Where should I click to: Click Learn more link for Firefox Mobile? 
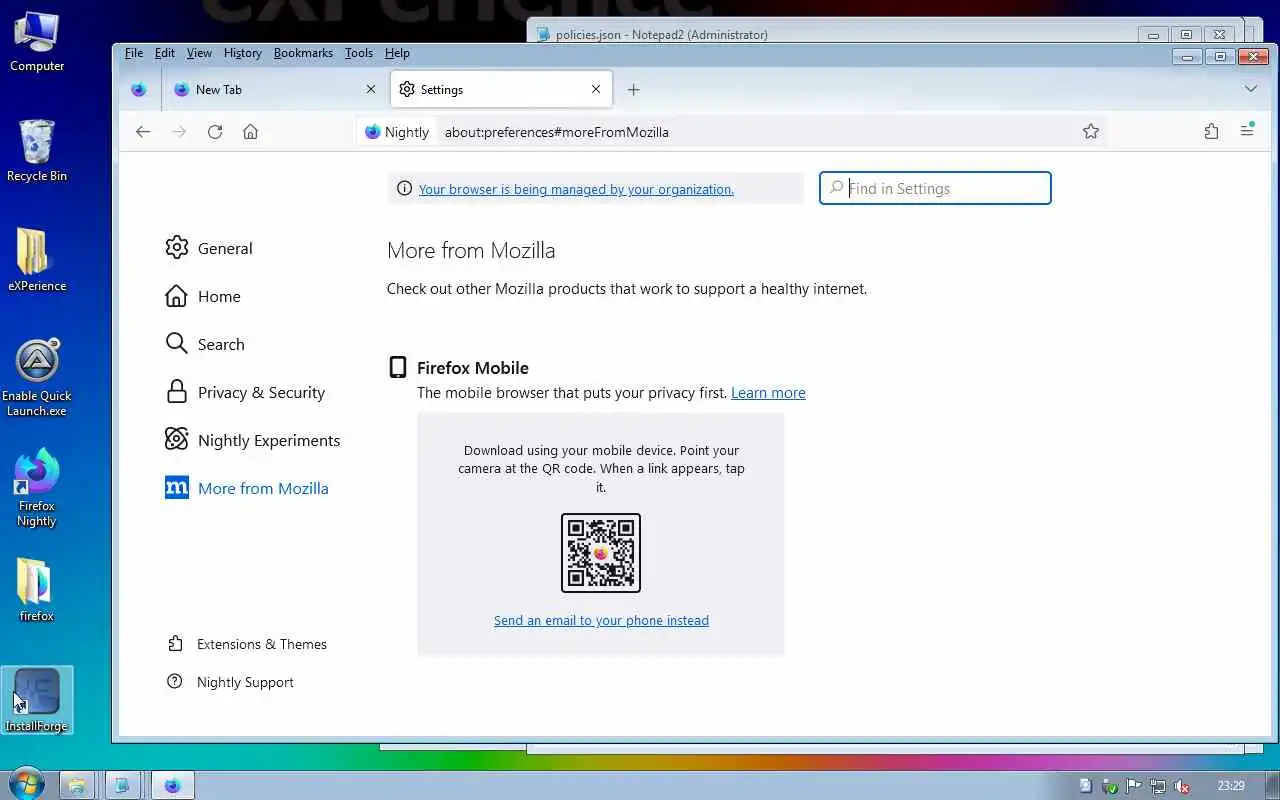click(x=768, y=393)
